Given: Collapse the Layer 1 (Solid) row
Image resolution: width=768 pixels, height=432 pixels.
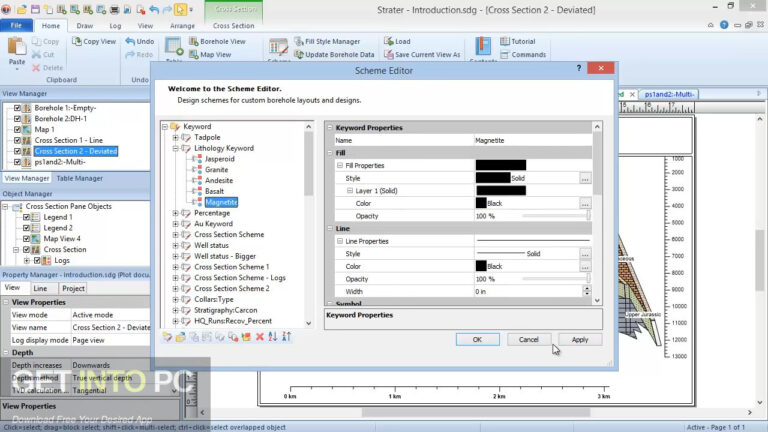Looking at the screenshot, I should click(x=350, y=191).
